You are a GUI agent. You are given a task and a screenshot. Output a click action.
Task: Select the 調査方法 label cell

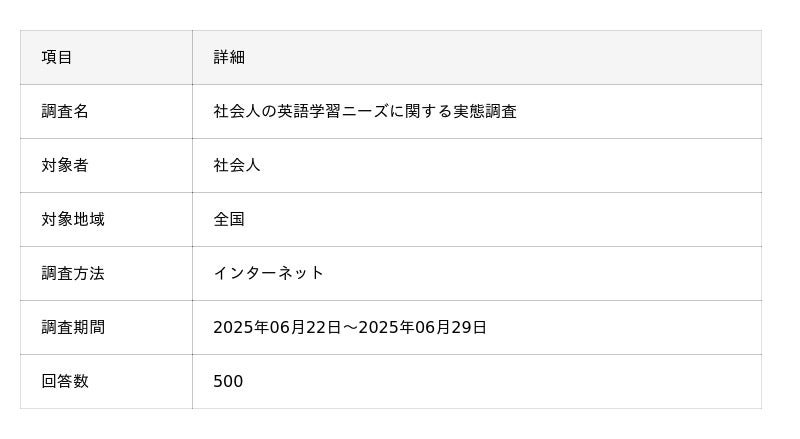[106, 274]
